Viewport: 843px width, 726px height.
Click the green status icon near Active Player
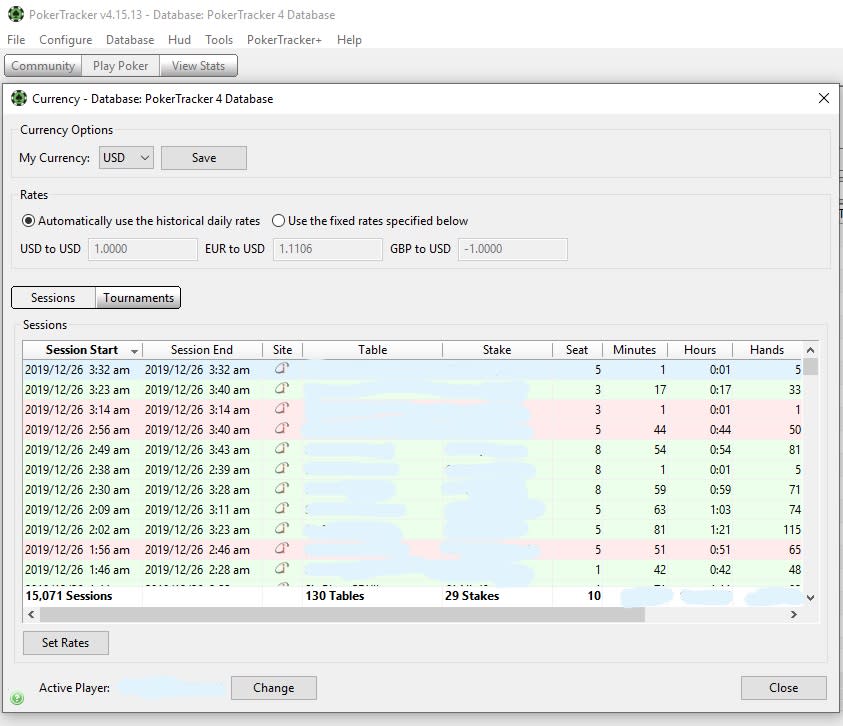[x=17, y=699]
